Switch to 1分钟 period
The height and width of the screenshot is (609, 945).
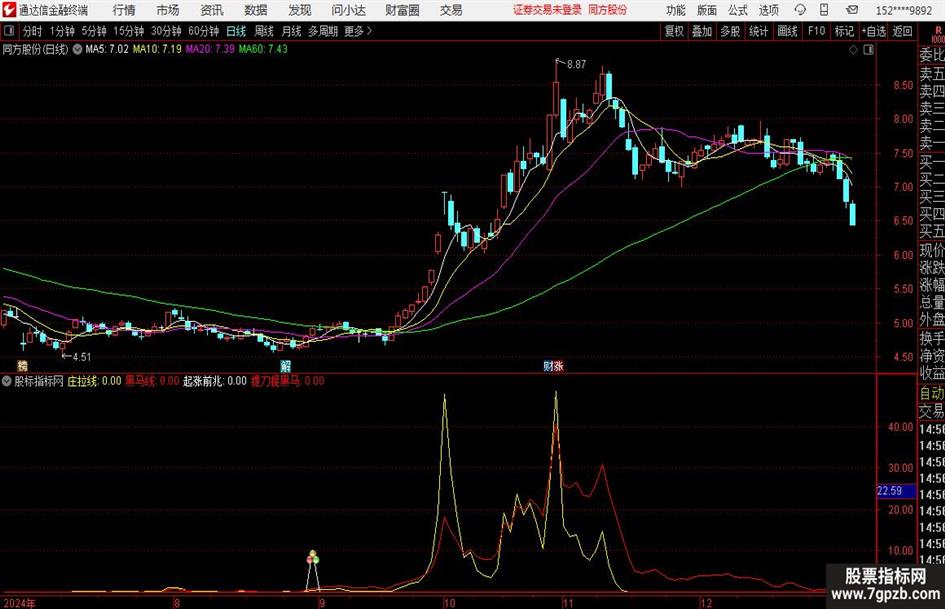point(62,31)
